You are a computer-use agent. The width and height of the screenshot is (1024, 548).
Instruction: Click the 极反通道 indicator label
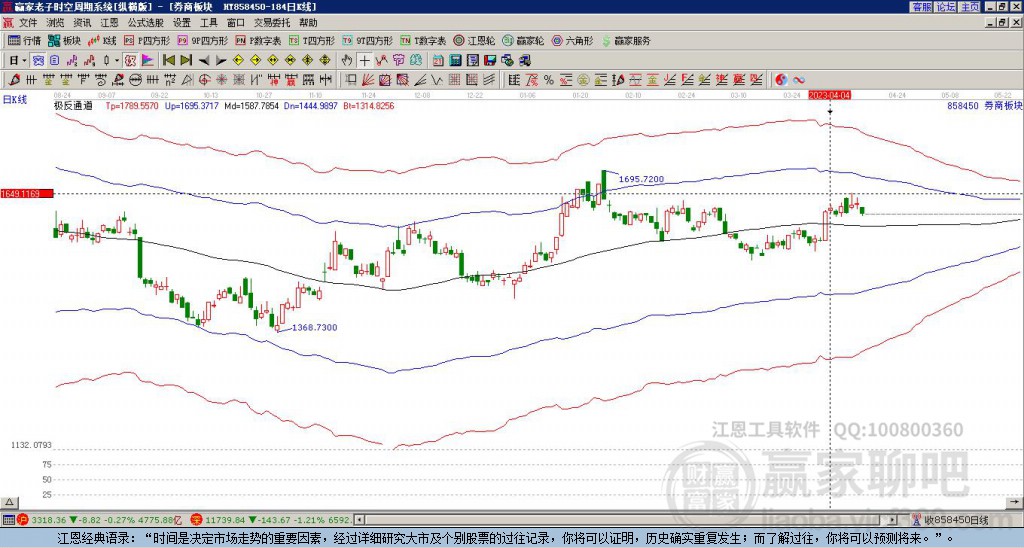coord(73,105)
